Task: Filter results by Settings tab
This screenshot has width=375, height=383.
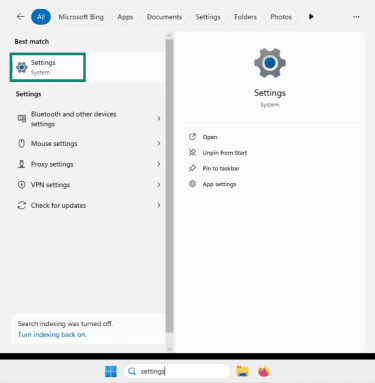Action: click(208, 17)
